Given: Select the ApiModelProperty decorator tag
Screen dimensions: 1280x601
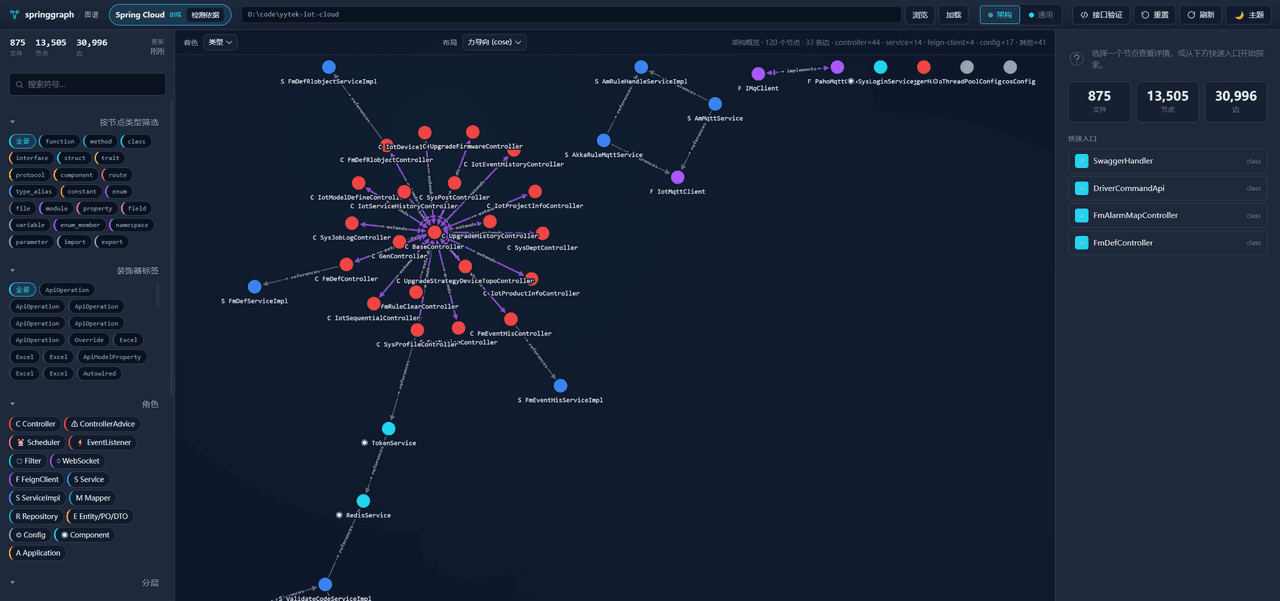Looking at the screenshot, I should [x=112, y=357].
